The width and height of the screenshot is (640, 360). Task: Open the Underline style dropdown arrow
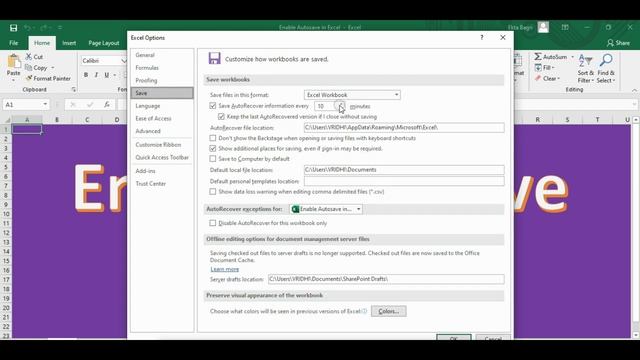[115, 75]
